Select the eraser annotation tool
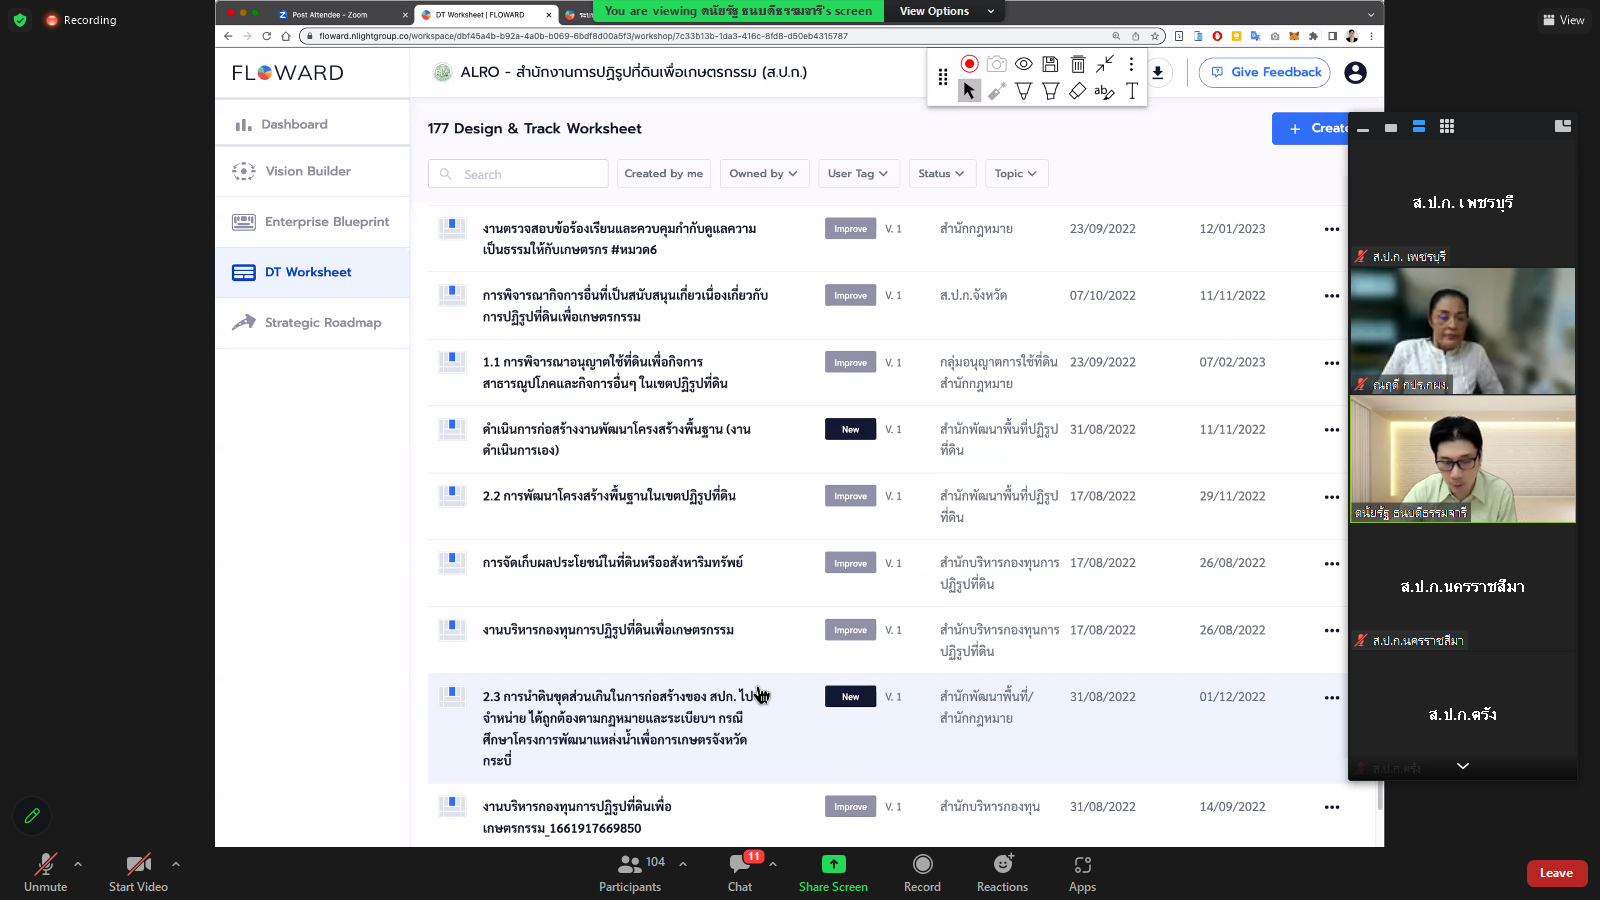Viewport: 1600px width, 900px height. coord(1077,91)
